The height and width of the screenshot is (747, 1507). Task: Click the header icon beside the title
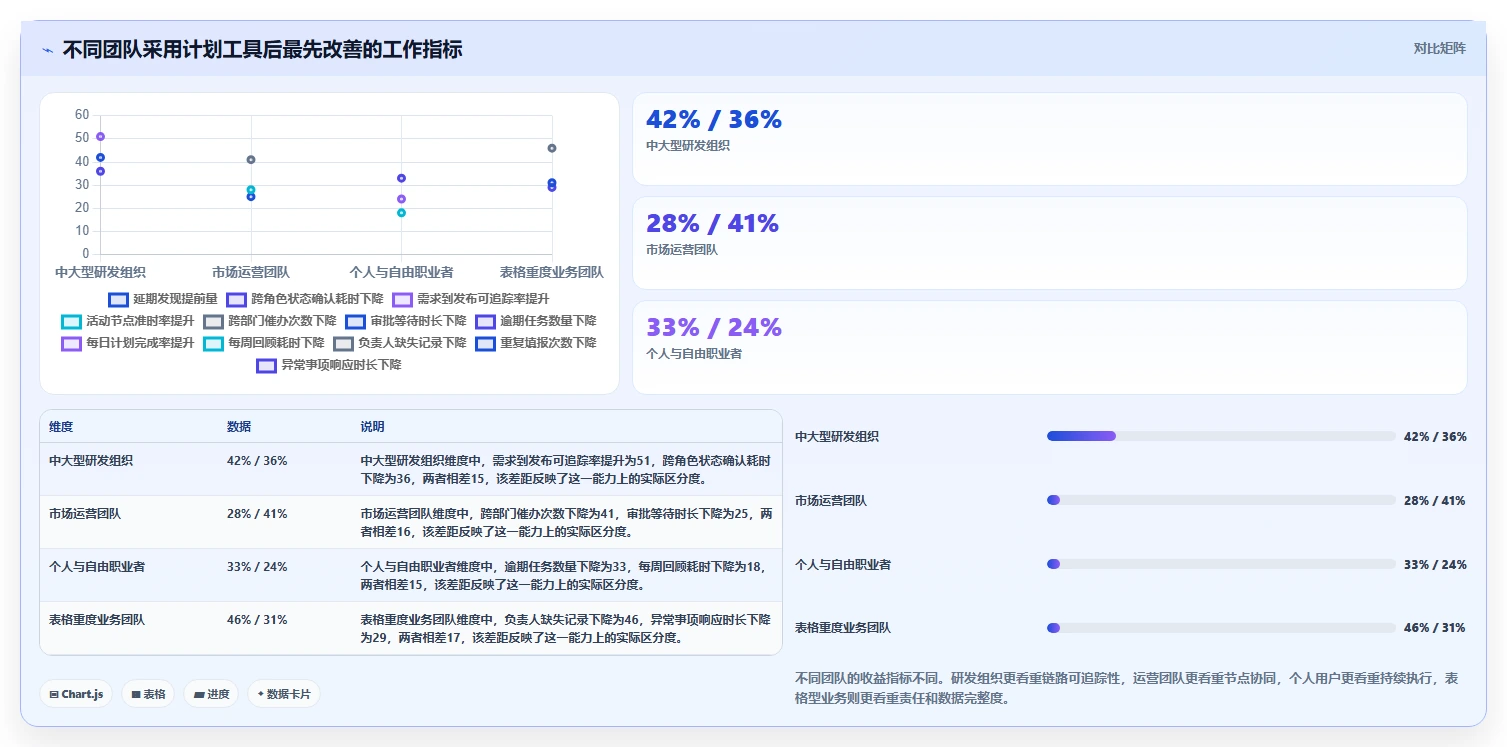(48, 50)
